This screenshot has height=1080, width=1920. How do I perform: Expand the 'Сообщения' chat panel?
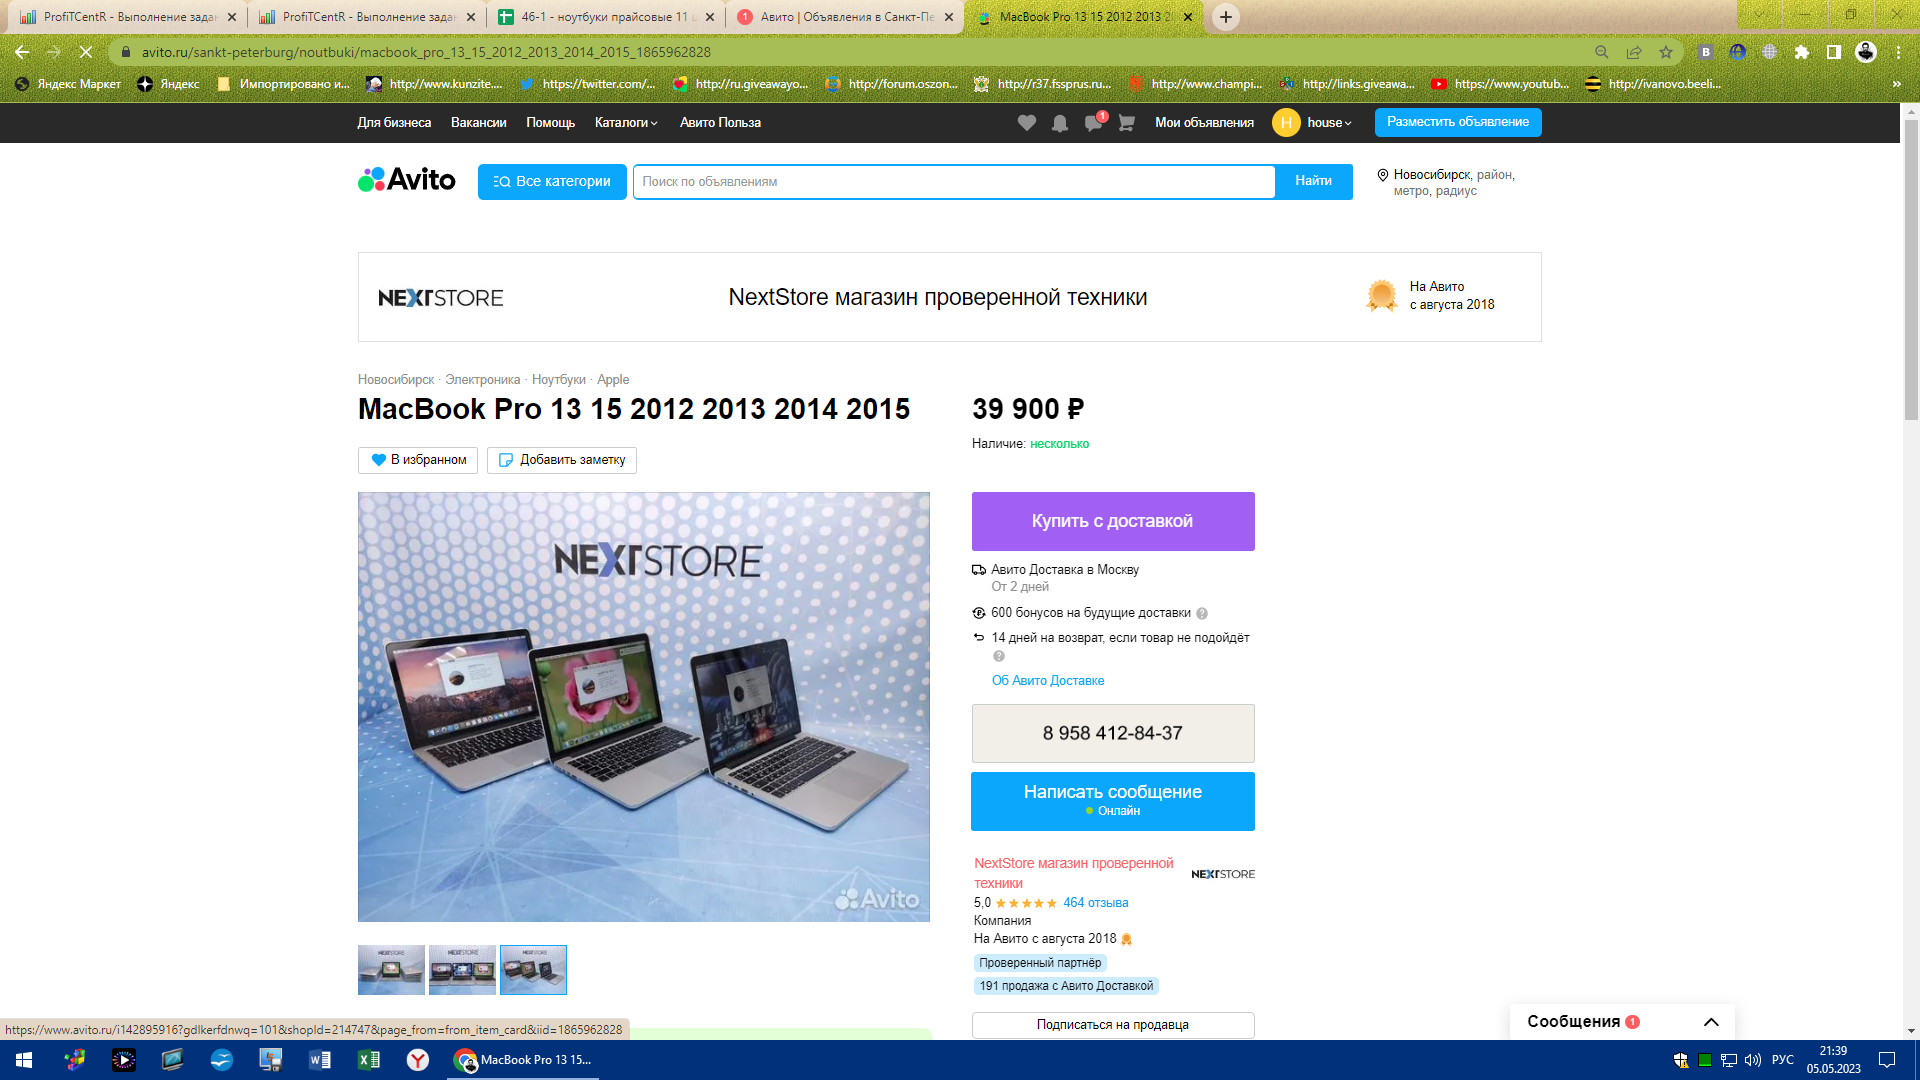(x=1711, y=1022)
